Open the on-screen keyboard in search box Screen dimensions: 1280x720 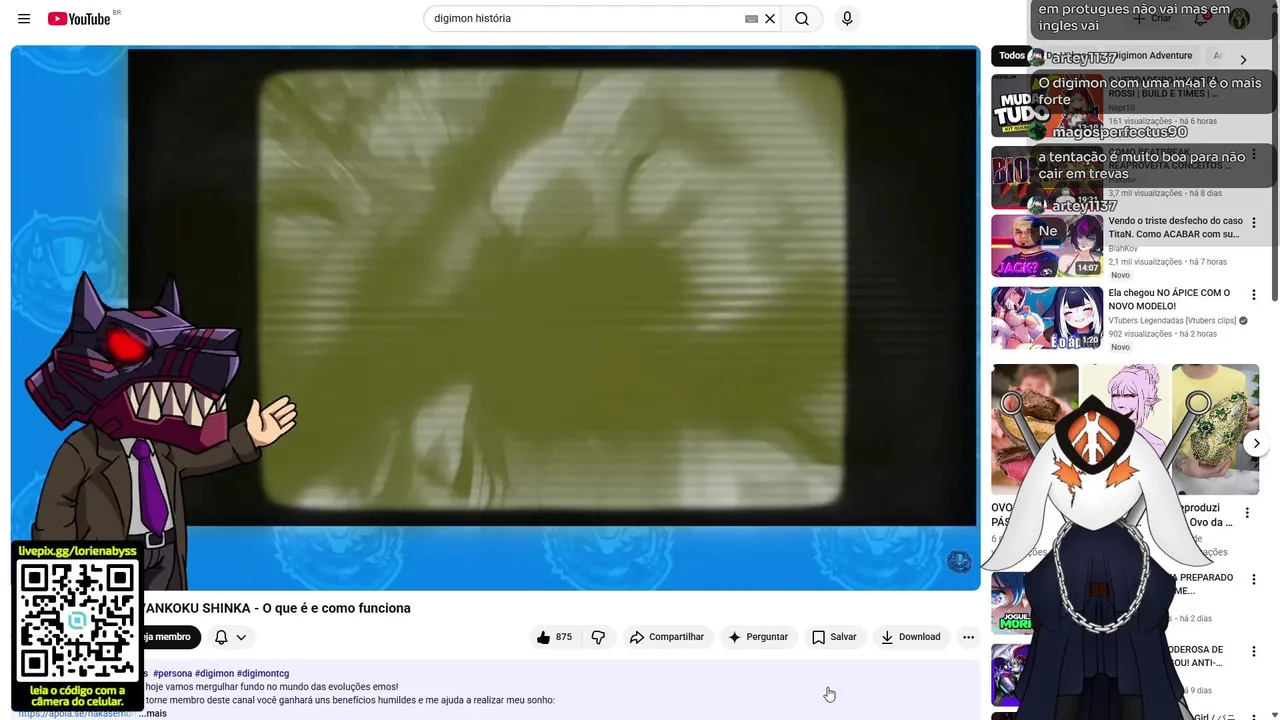coord(751,19)
